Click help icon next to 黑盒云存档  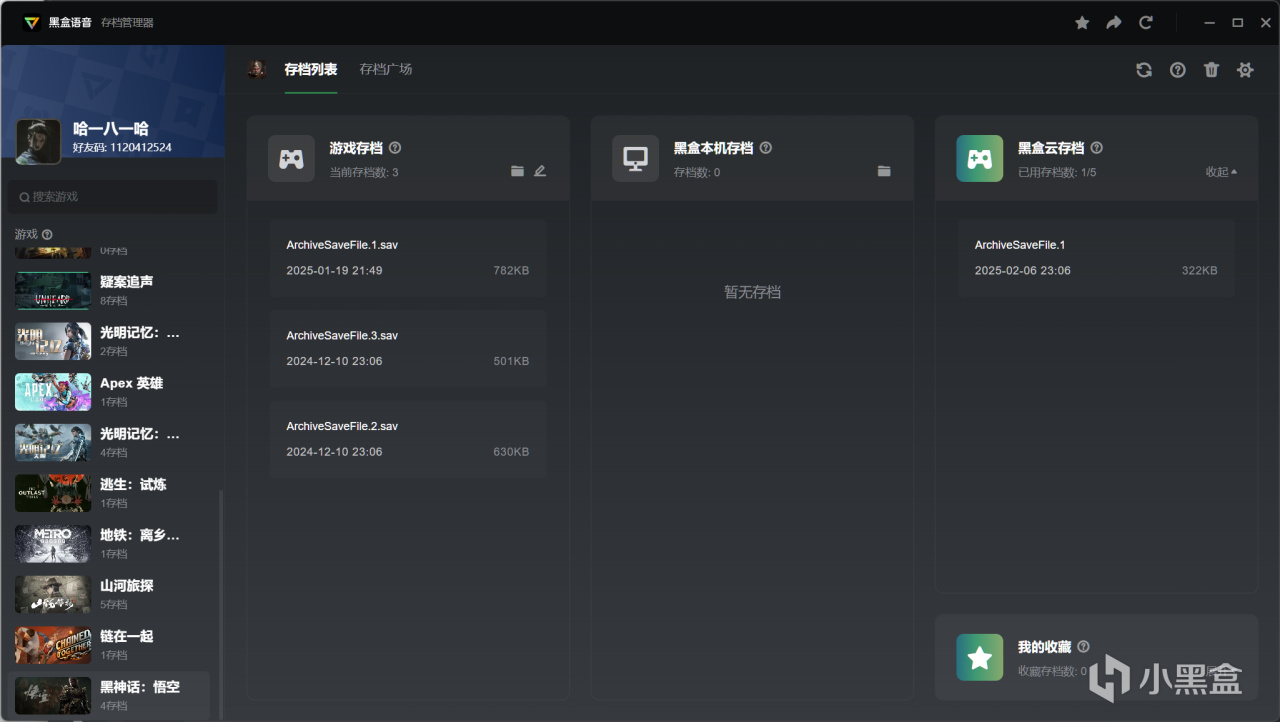coord(1097,148)
